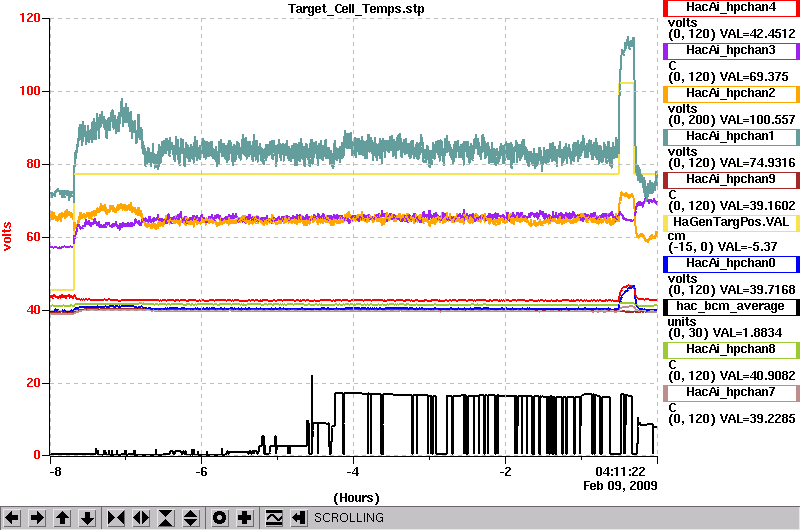Image resolution: width=800 pixels, height=530 pixels.
Task: Pan the graph down with the down-arrow icon
Action: [x=88, y=518]
